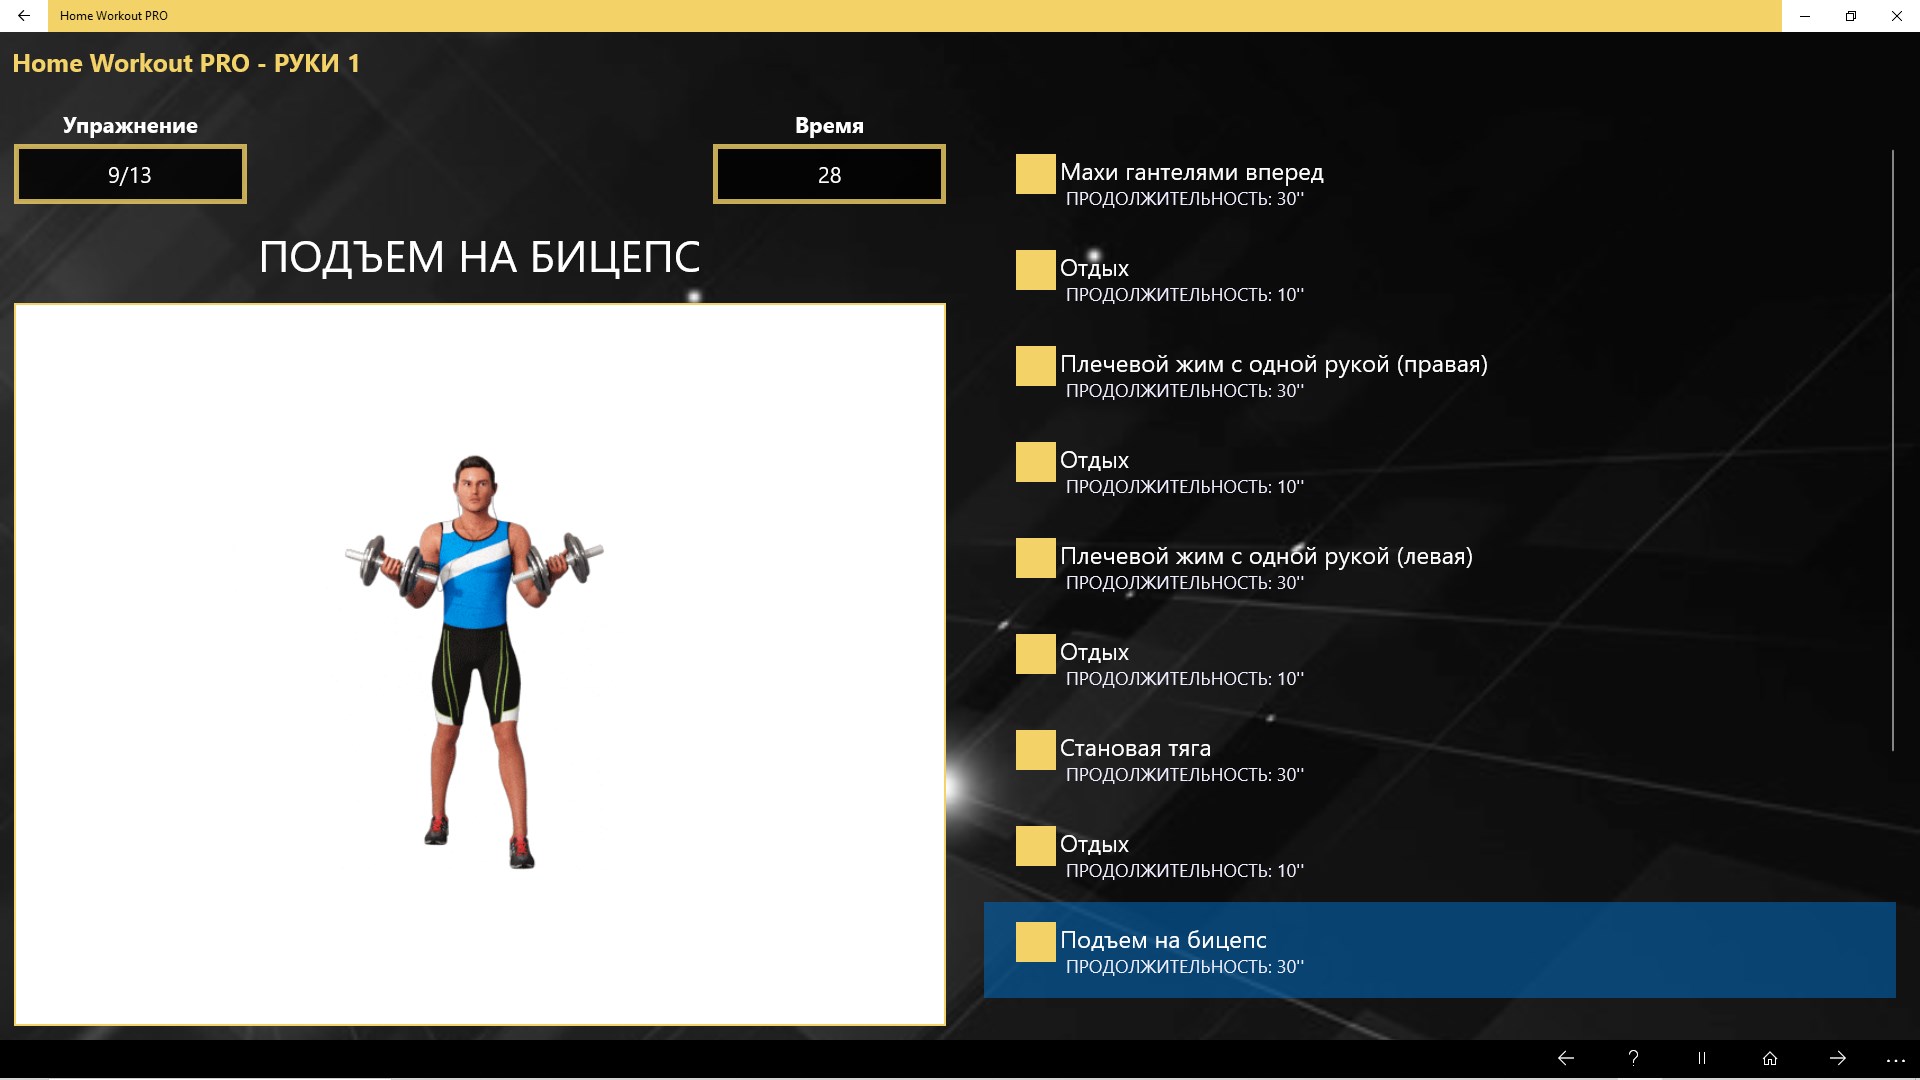Image resolution: width=1920 pixels, height=1080 pixels.
Task: Click yellow square beside Подъем на бицепс
Action: (1035, 942)
